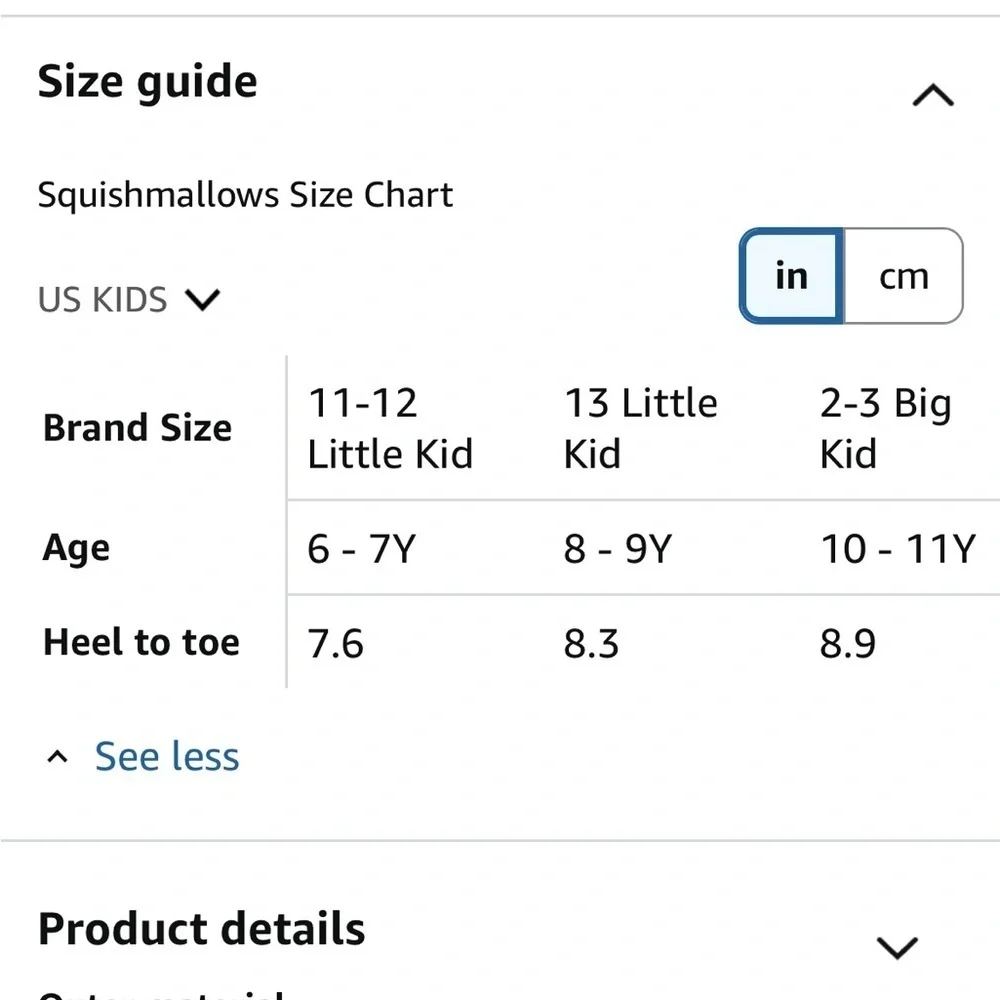The width and height of the screenshot is (1000, 1000).
Task: Click the See less link
Action: point(167,756)
